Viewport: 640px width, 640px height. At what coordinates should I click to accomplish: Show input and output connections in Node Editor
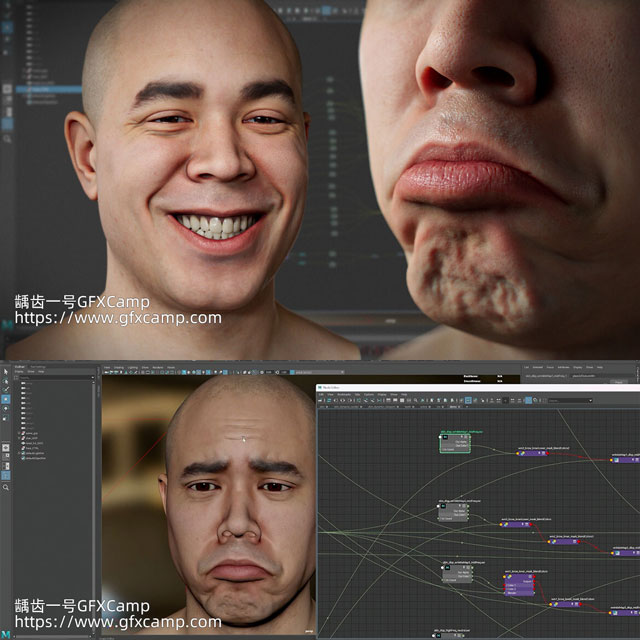pyautogui.click(x=342, y=400)
